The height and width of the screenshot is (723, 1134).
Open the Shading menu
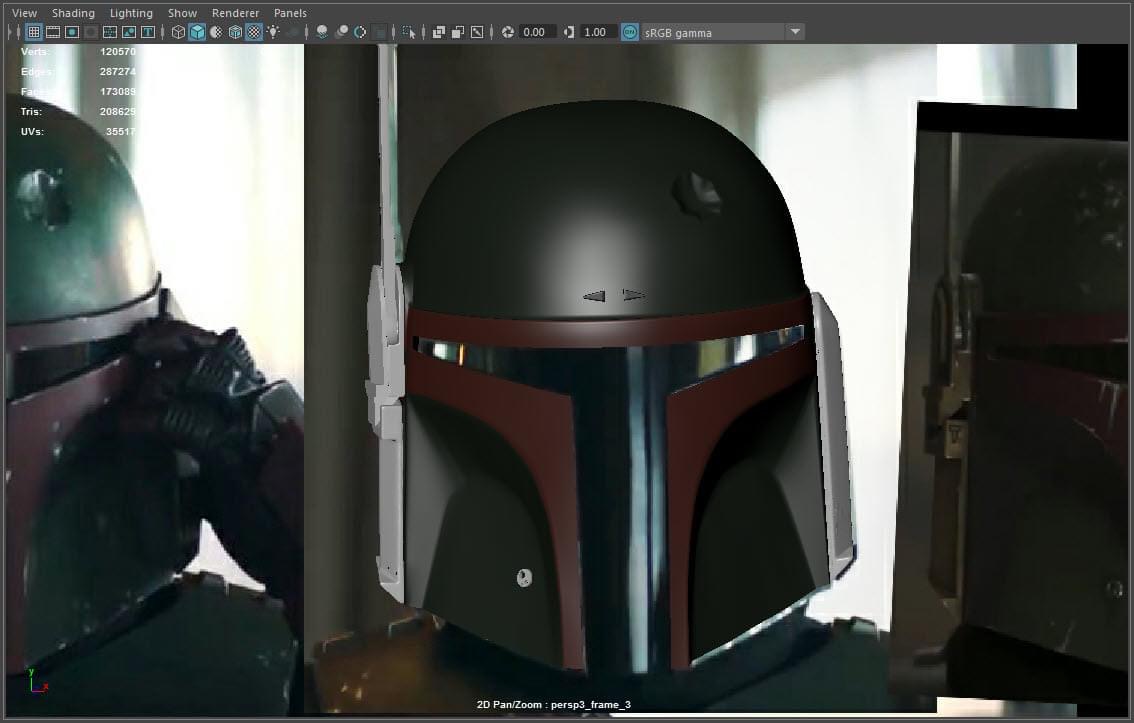(73, 13)
